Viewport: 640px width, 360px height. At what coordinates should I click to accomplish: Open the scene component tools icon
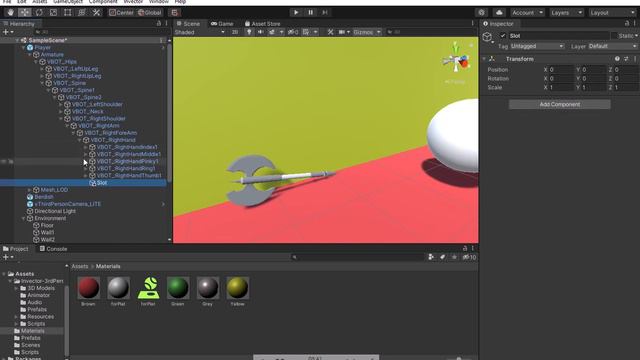(330, 32)
